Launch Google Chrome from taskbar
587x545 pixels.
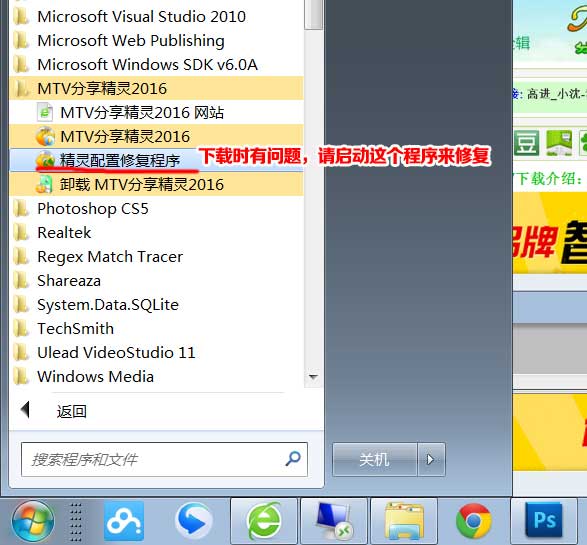(x=474, y=521)
